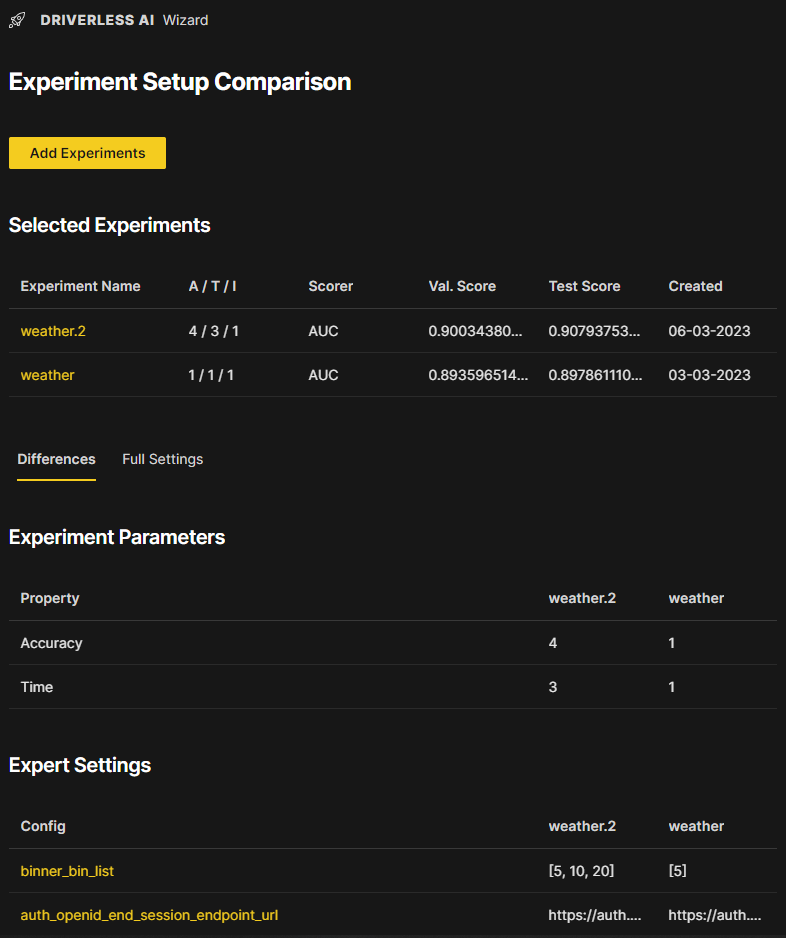The image size is (786, 938).
Task: Click the A / T / I column header
Action: click(211, 286)
